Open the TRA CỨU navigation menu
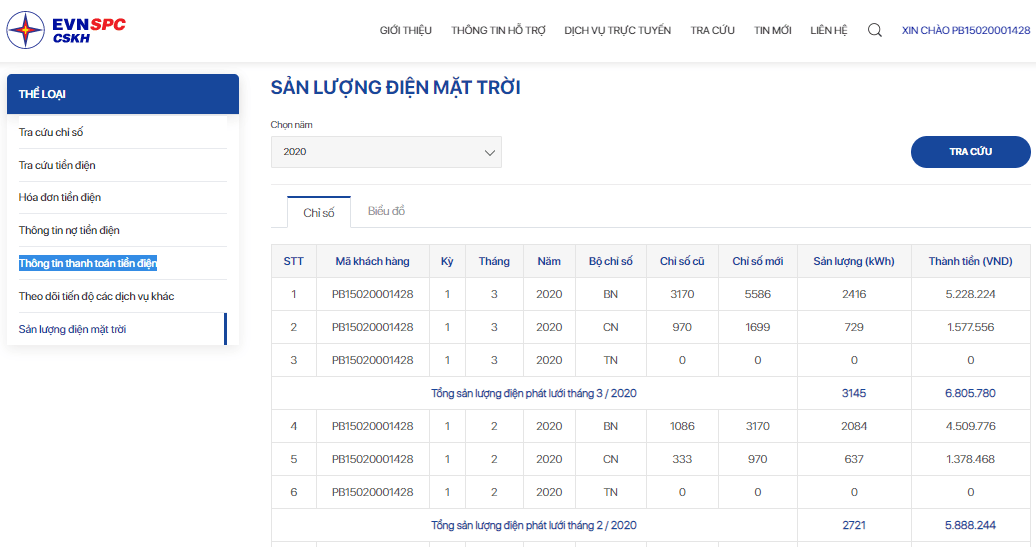The image size is (1036, 547). click(712, 30)
